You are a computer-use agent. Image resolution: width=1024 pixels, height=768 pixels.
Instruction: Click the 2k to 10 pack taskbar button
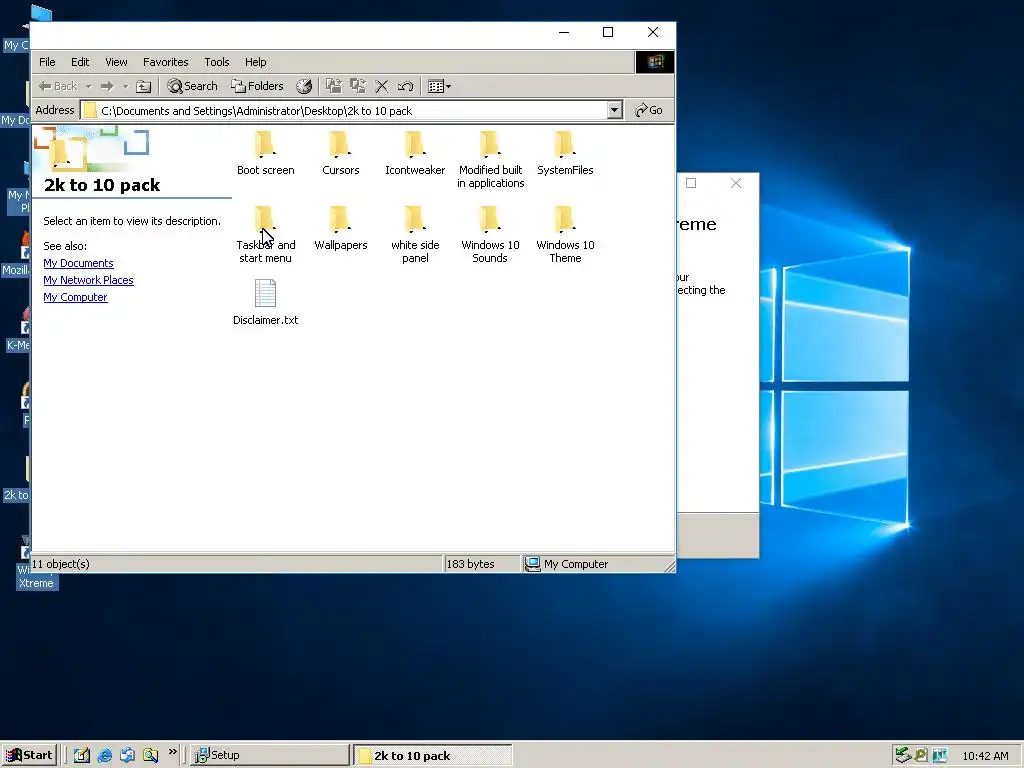433,755
